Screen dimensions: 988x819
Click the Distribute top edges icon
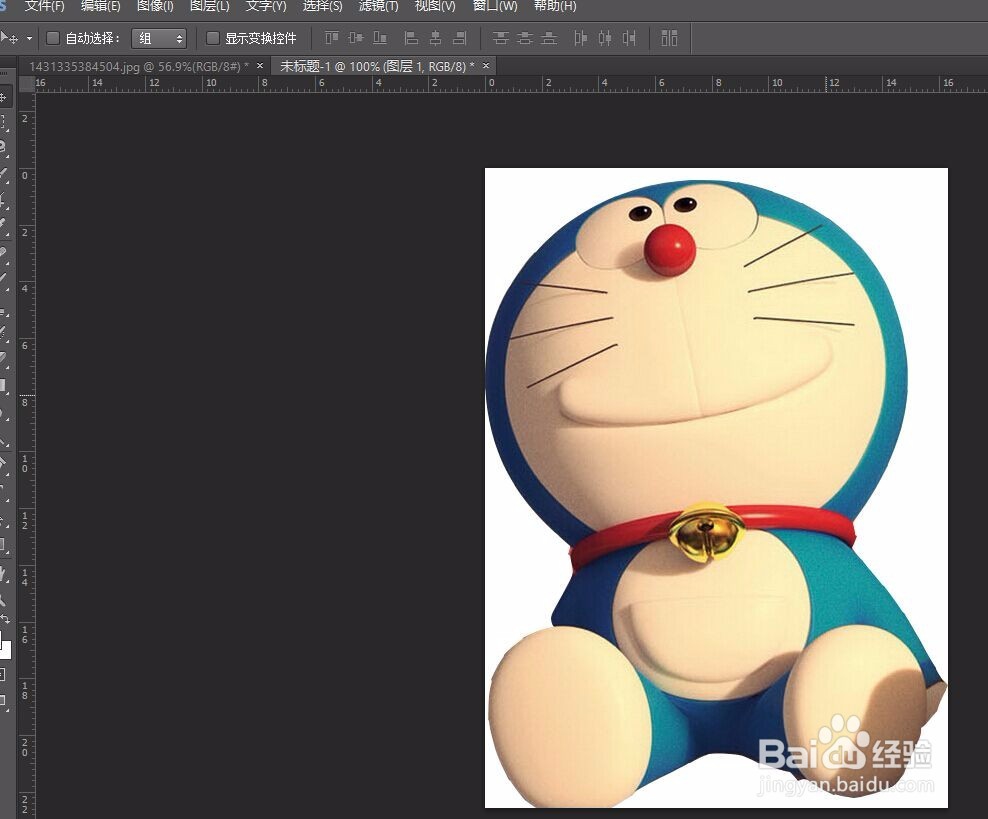500,38
